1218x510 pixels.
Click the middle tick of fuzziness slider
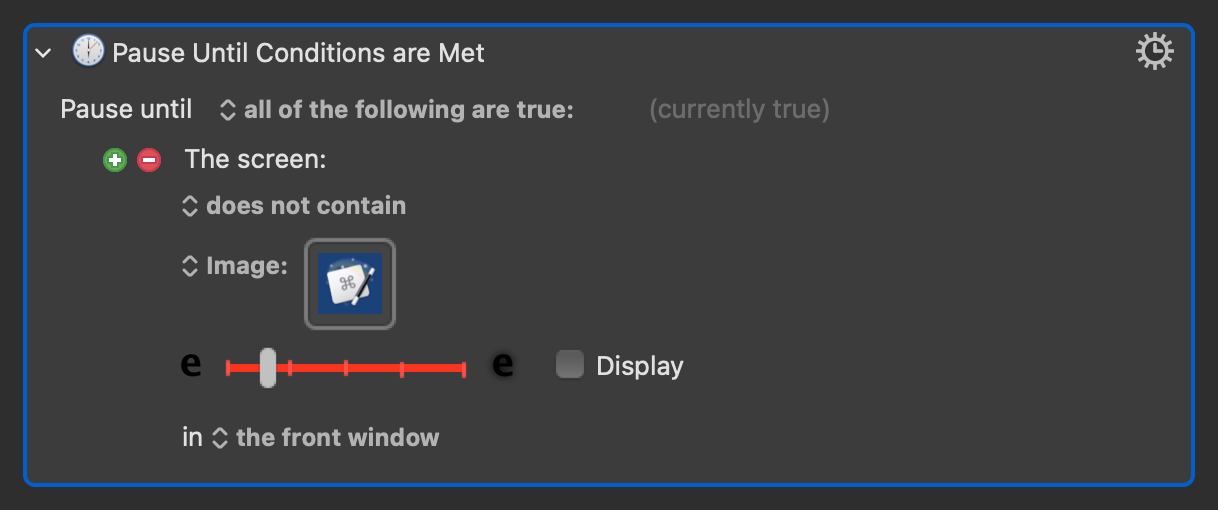346,369
